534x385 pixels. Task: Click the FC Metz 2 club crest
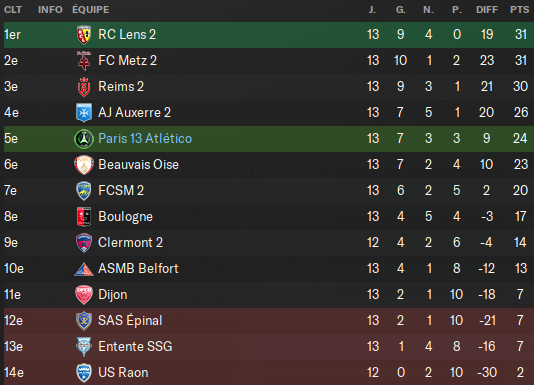pyautogui.click(x=84, y=61)
